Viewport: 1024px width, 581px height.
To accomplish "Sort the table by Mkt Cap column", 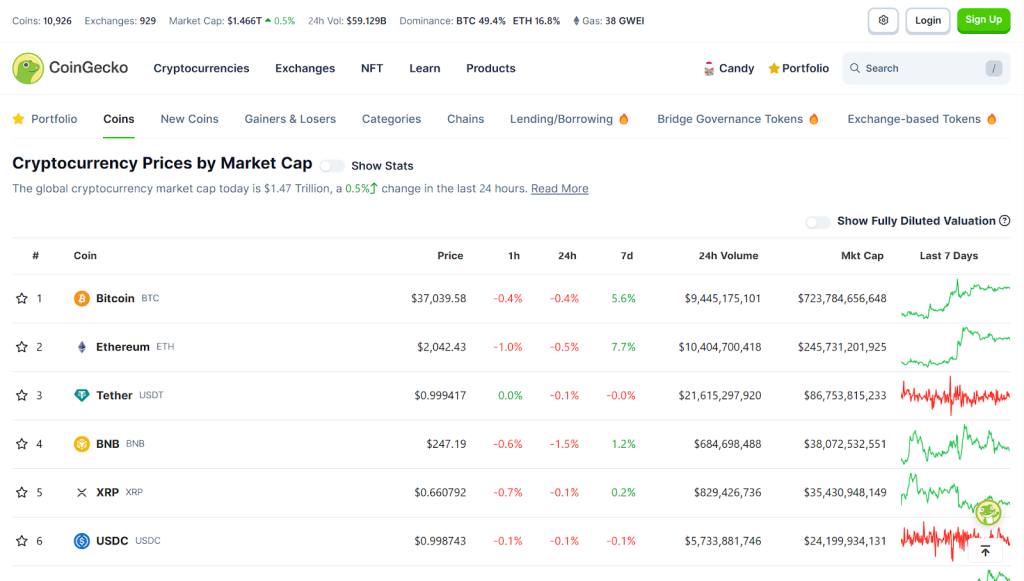I will point(862,256).
